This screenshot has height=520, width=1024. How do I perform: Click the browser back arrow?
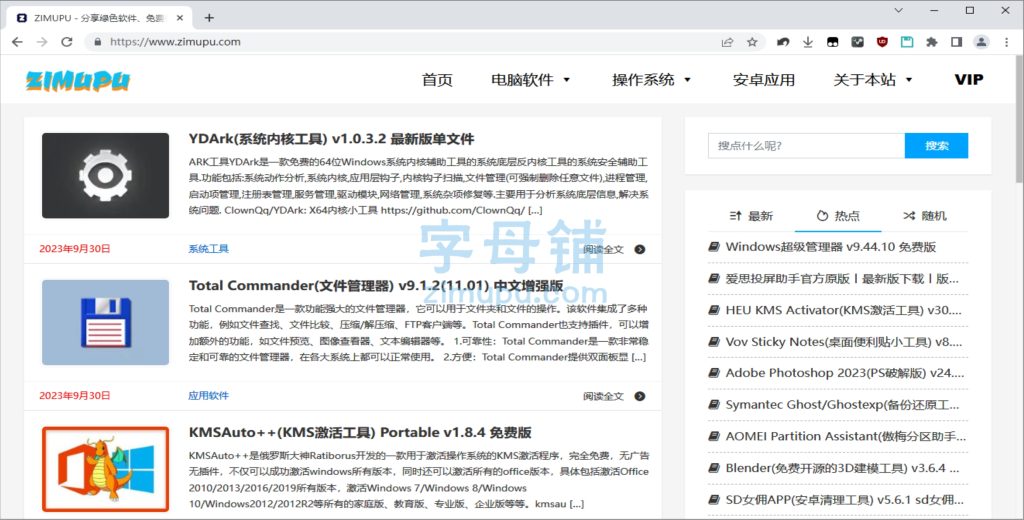17,42
